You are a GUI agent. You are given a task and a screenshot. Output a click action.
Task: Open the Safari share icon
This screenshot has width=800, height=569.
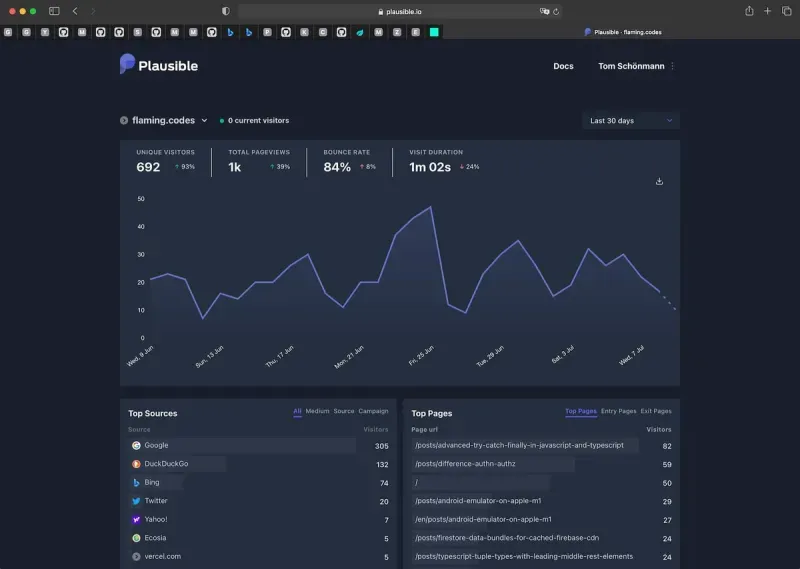[749, 11]
